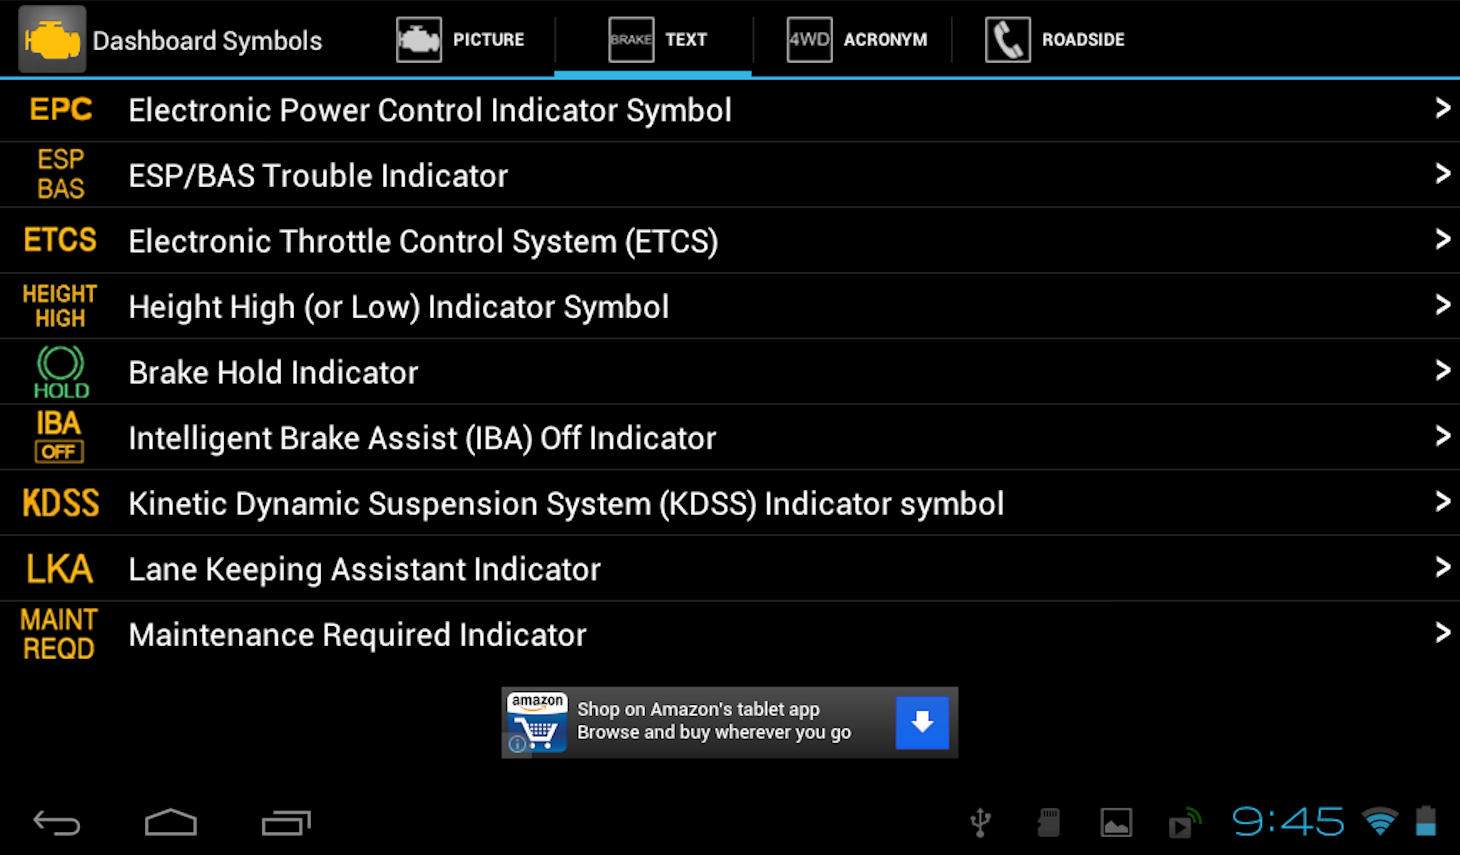Open the recent apps button
Screen dimensions: 1460x855
[x=286, y=823]
